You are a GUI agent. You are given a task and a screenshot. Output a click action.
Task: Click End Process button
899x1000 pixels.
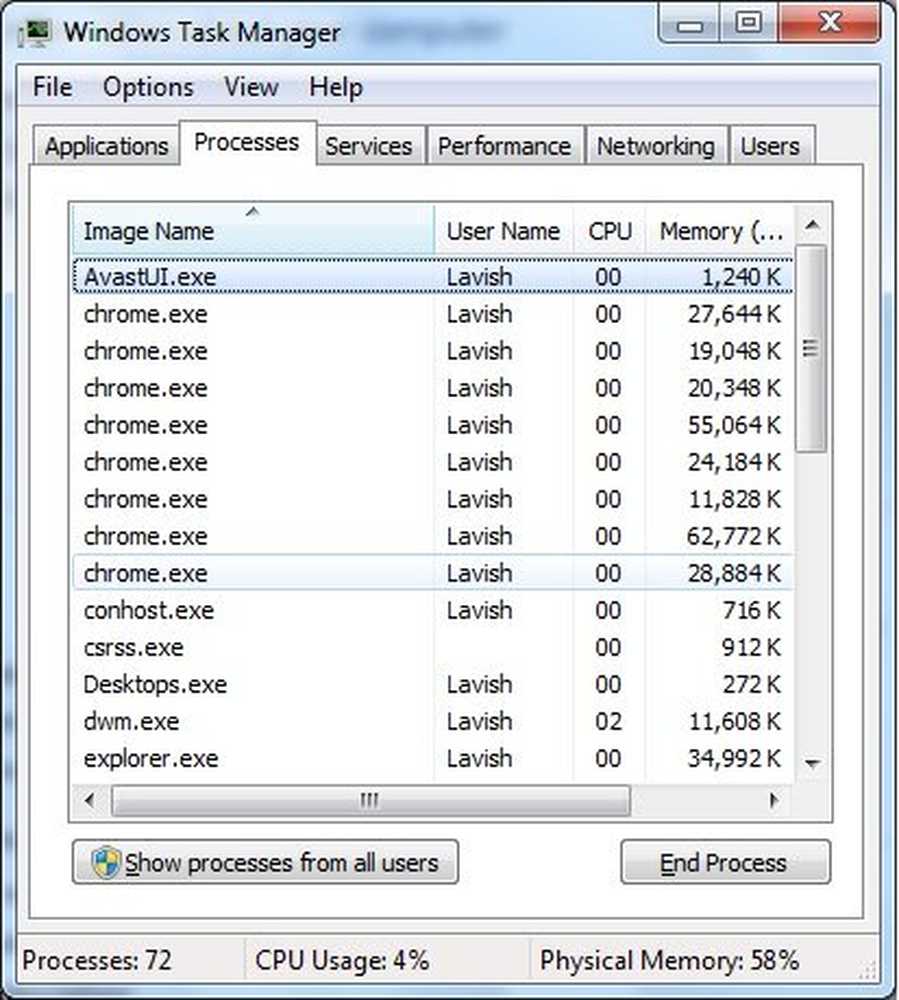(725, 862)
